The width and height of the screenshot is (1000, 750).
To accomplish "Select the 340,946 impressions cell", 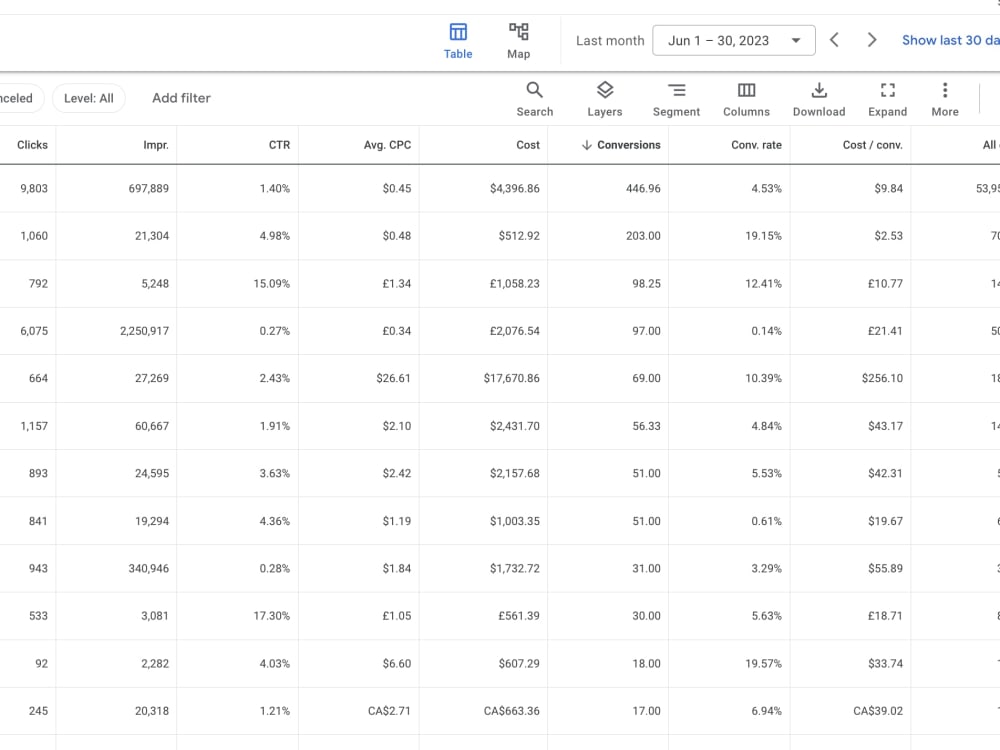I will tap(149, 568).
